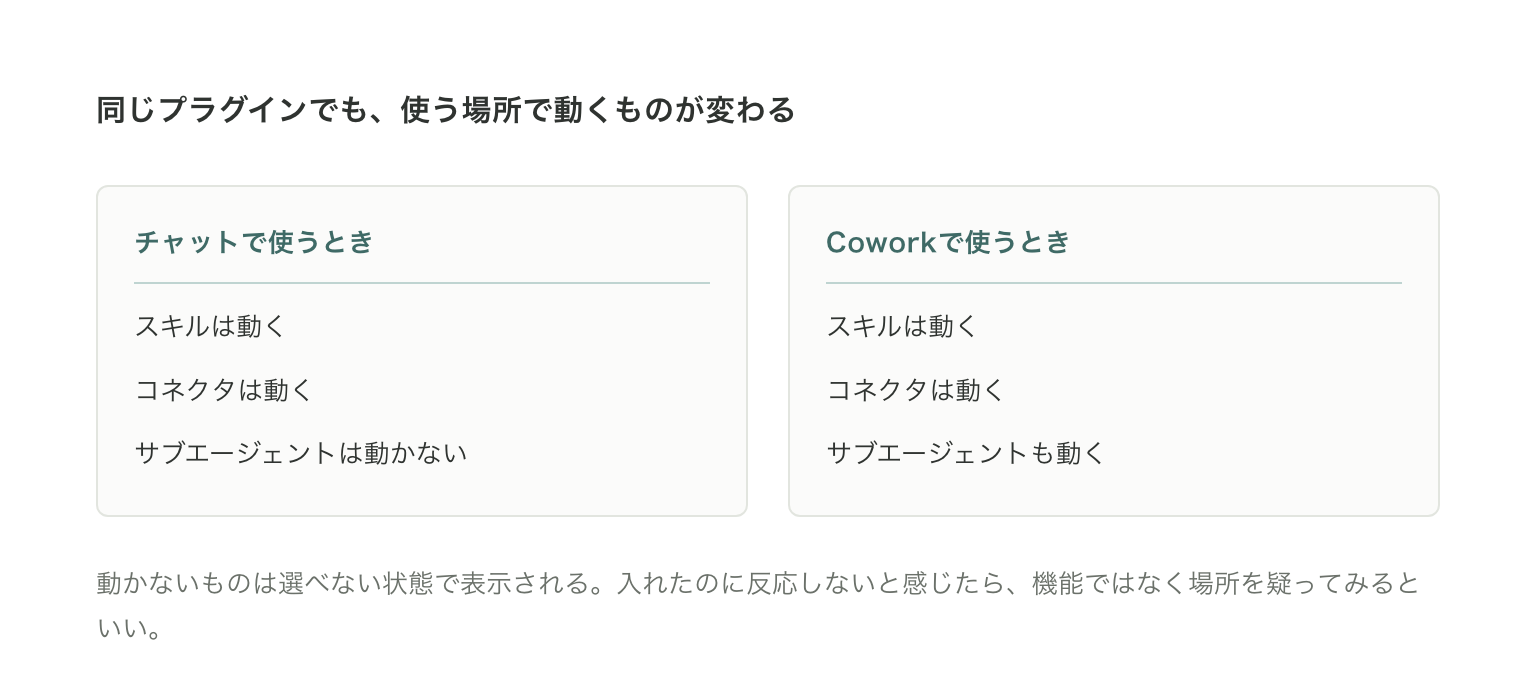Click スキルは動く in the Cowork card
The height and width of the screenshot is (696, 1536).
click(x=902, y=326)
